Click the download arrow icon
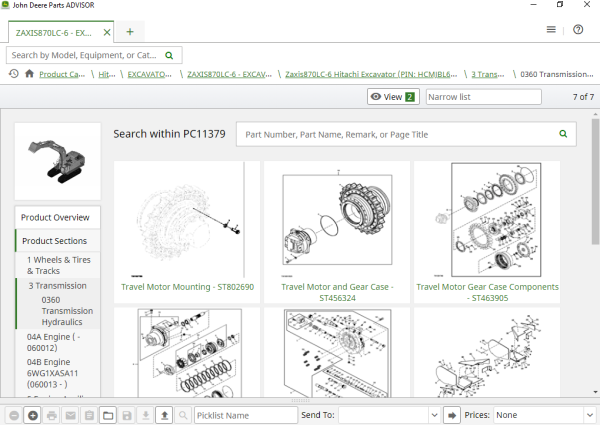This screenshot has height=425, width=600. coord(145,415)
